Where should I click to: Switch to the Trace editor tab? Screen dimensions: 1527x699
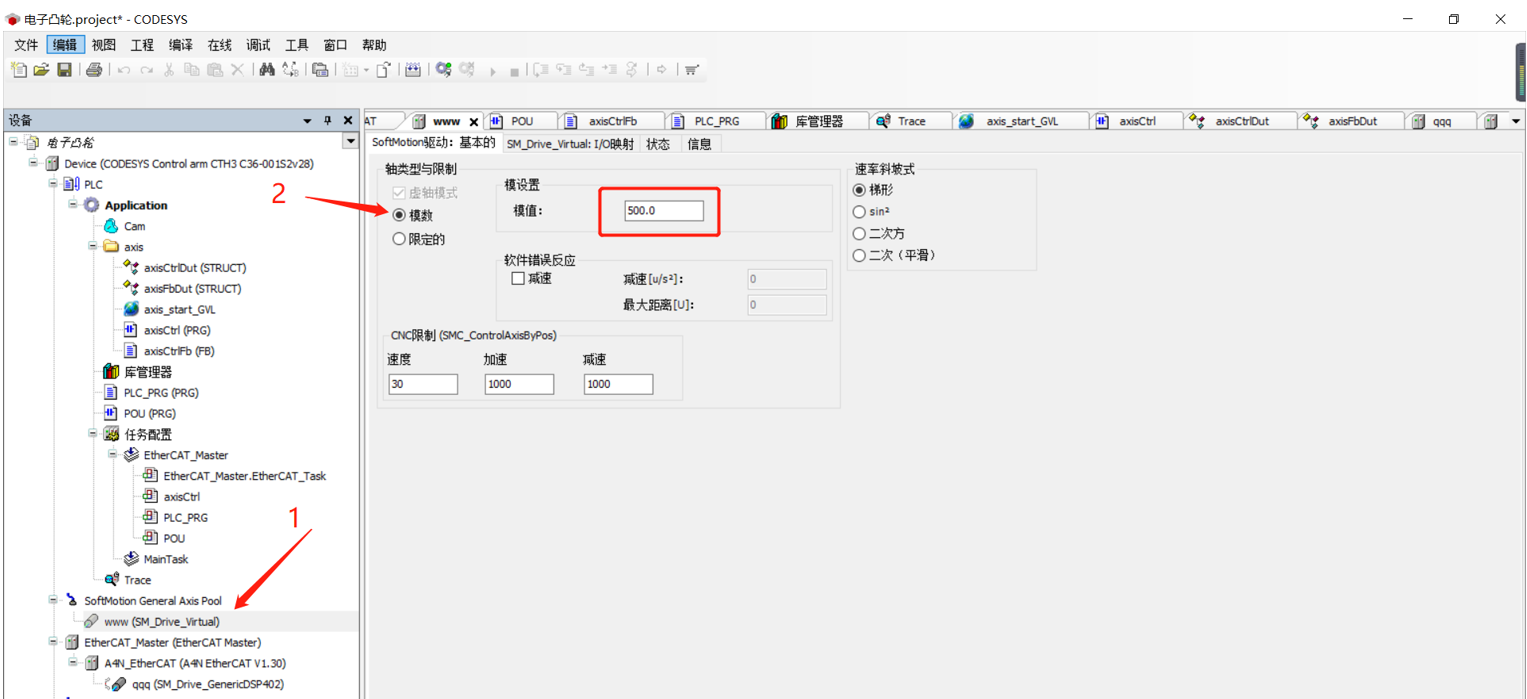pyautogui.click(x=911, y=121)
